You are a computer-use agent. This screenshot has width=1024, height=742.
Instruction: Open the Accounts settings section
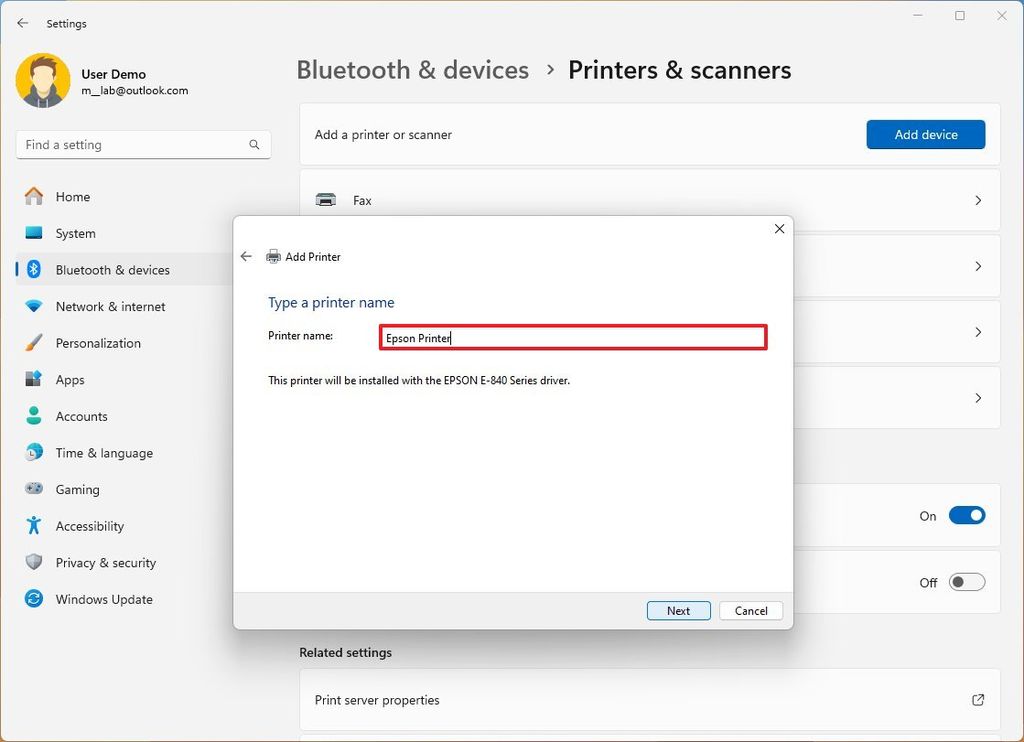coord(81,416)
